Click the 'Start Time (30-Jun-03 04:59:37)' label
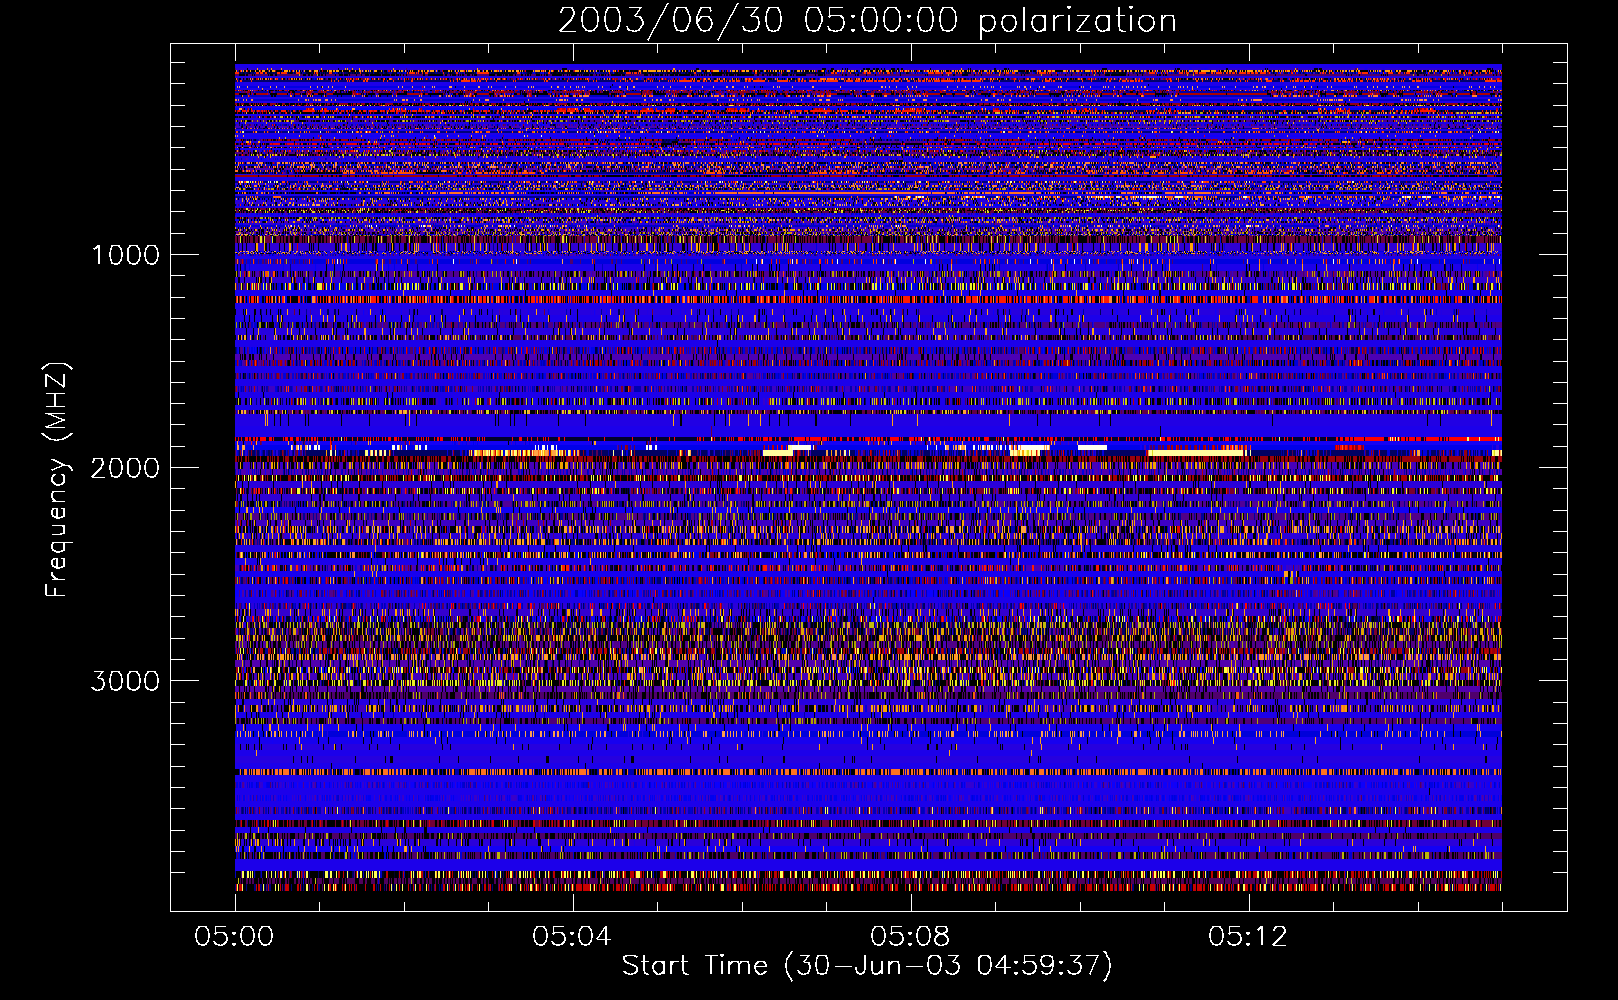1618x1000 pixels. tap(867, 966)
